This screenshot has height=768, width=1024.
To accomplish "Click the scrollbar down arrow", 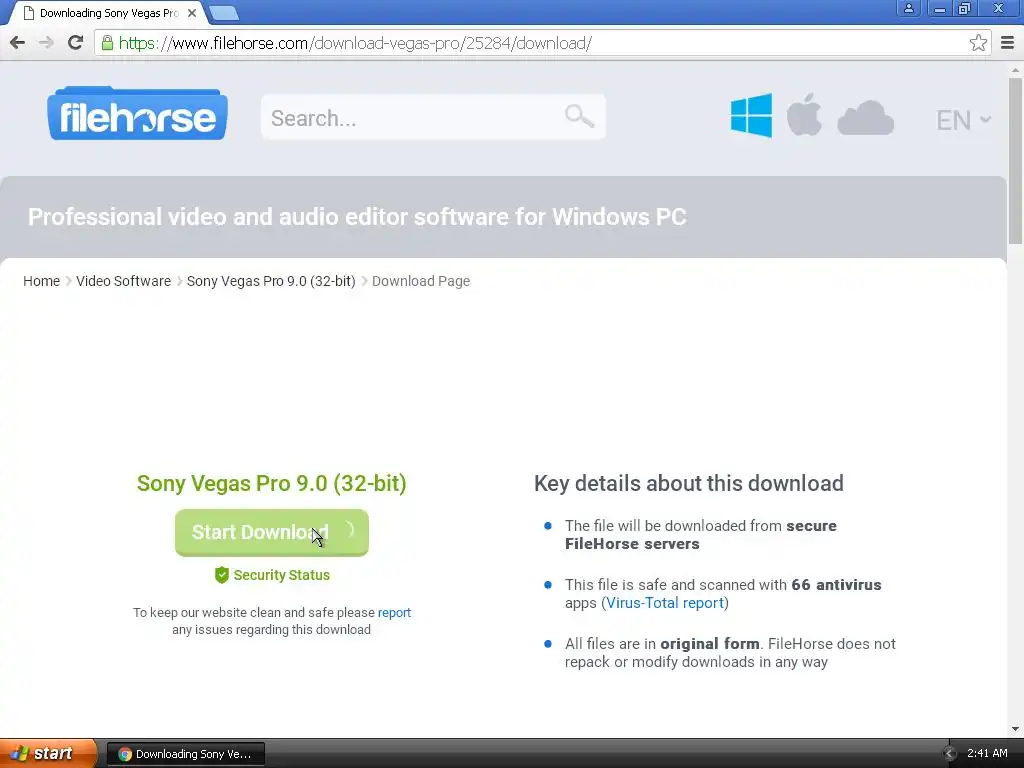I will 1016,729.
